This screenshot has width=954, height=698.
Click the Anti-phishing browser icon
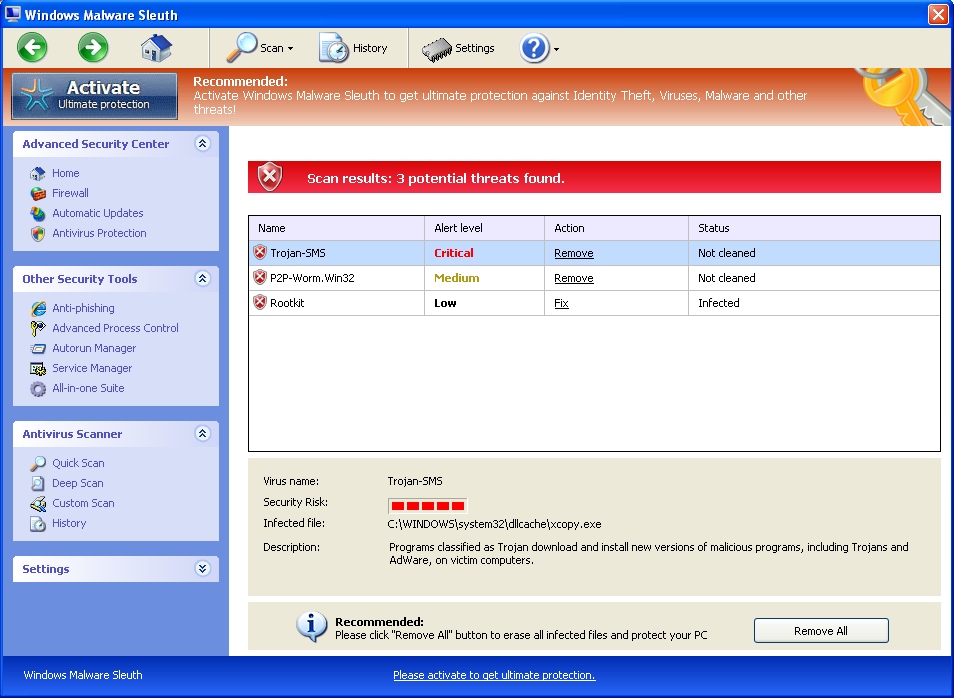(x=38, y=309)
